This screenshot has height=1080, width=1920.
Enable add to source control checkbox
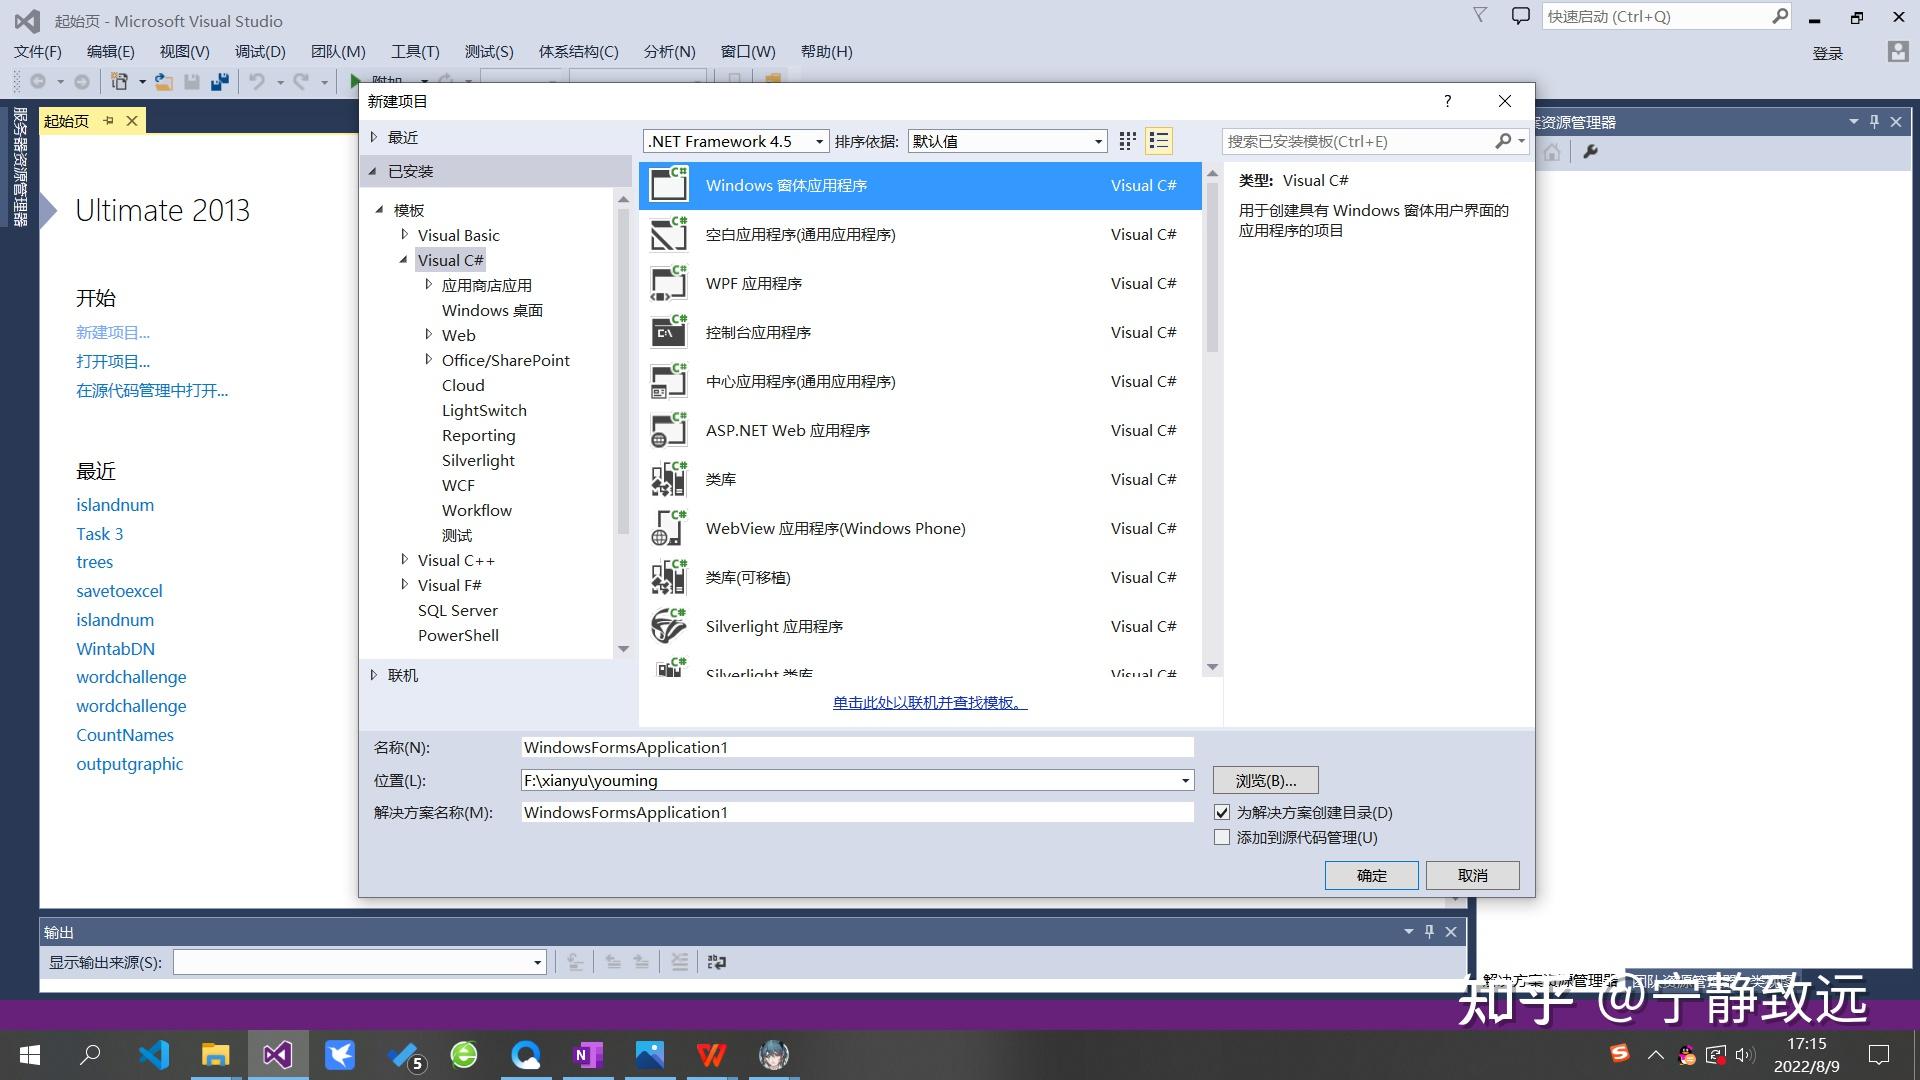(x=1222, y=838)
